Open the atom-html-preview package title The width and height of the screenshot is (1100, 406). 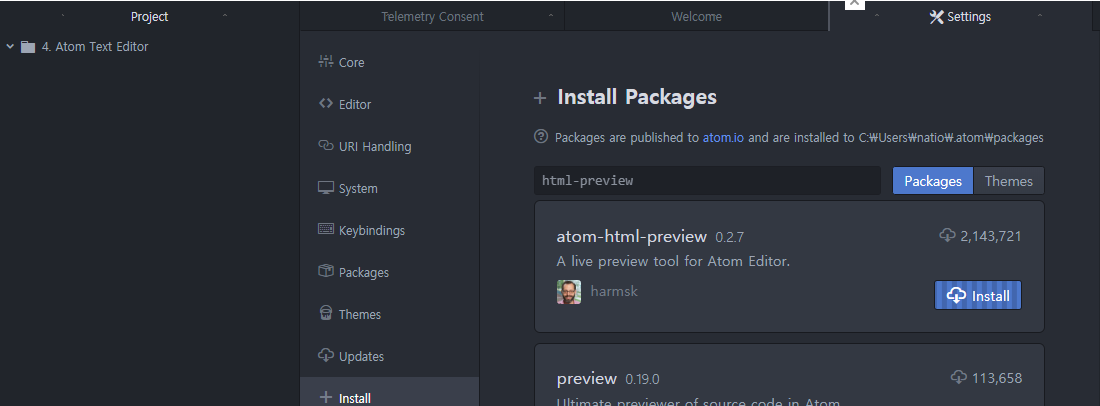click(631, 236)
